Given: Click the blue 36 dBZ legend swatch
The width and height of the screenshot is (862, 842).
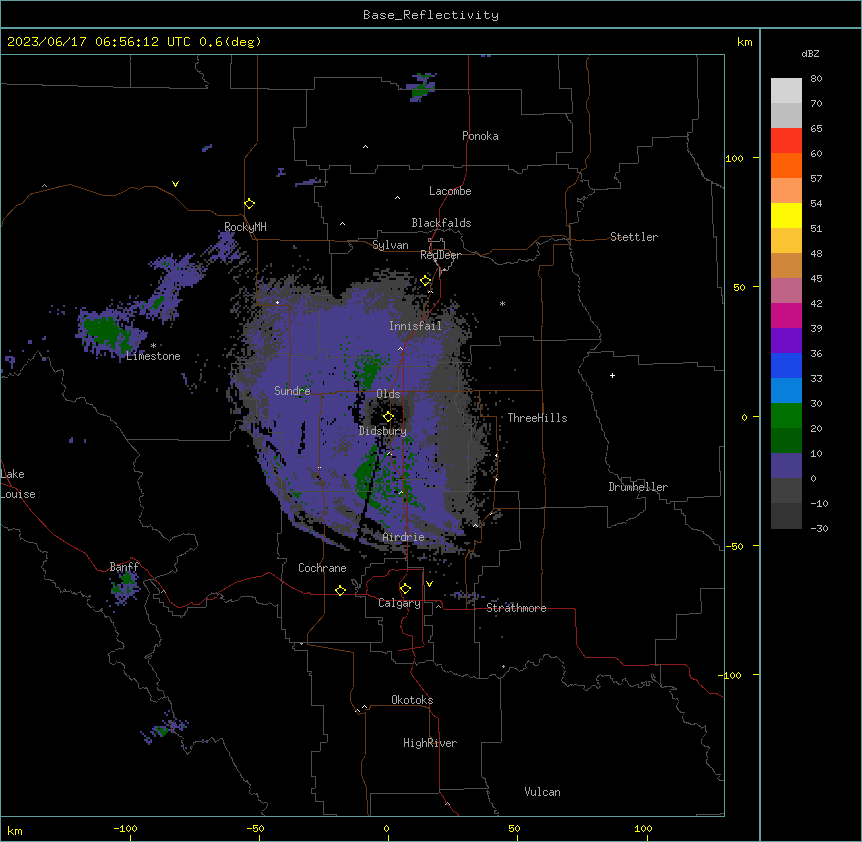Looking at the screenshot, I should click(x=786, y=365).
